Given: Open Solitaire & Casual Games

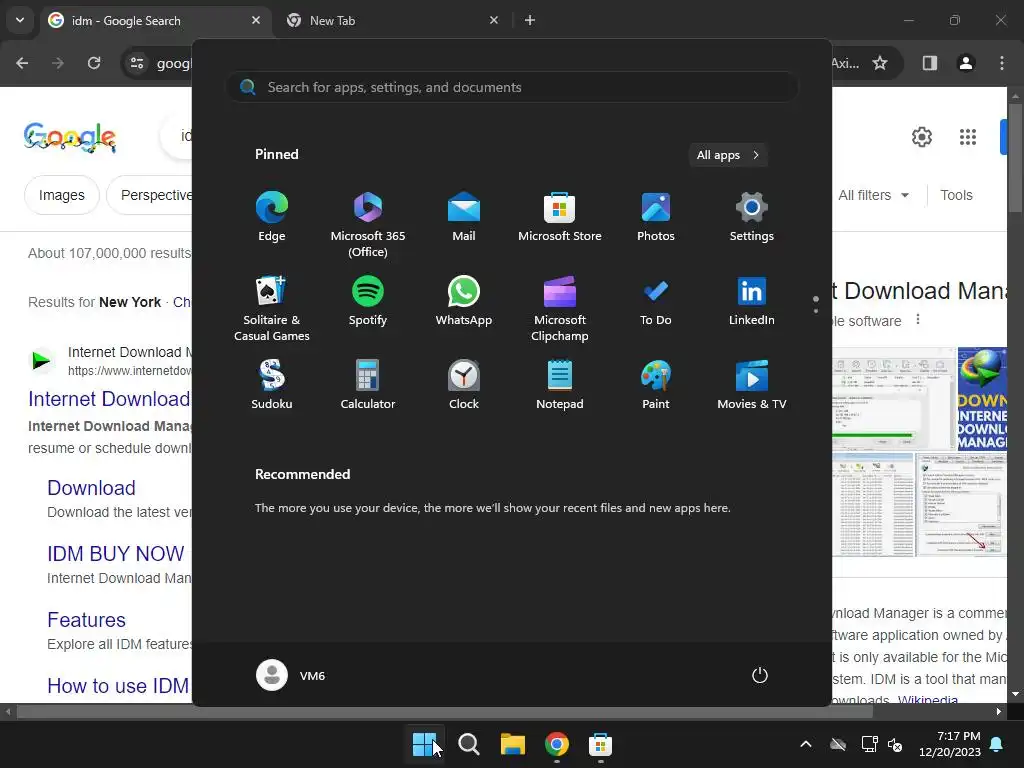Looking at the screenshot, I should pos(272,309).
